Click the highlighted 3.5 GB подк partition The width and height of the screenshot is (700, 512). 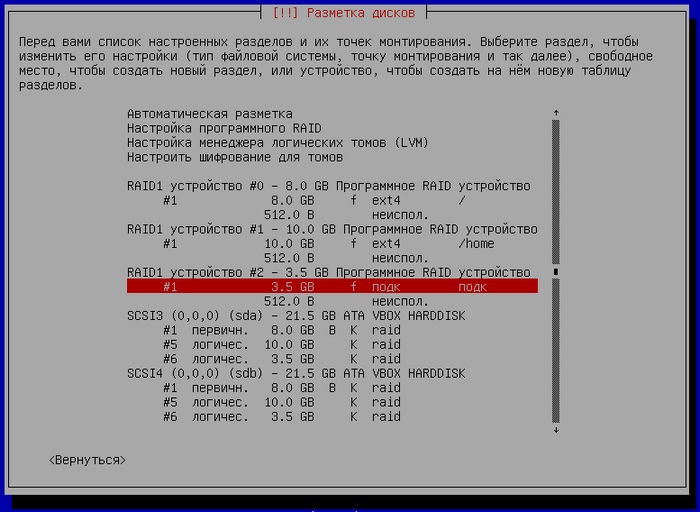coord(331,286)
